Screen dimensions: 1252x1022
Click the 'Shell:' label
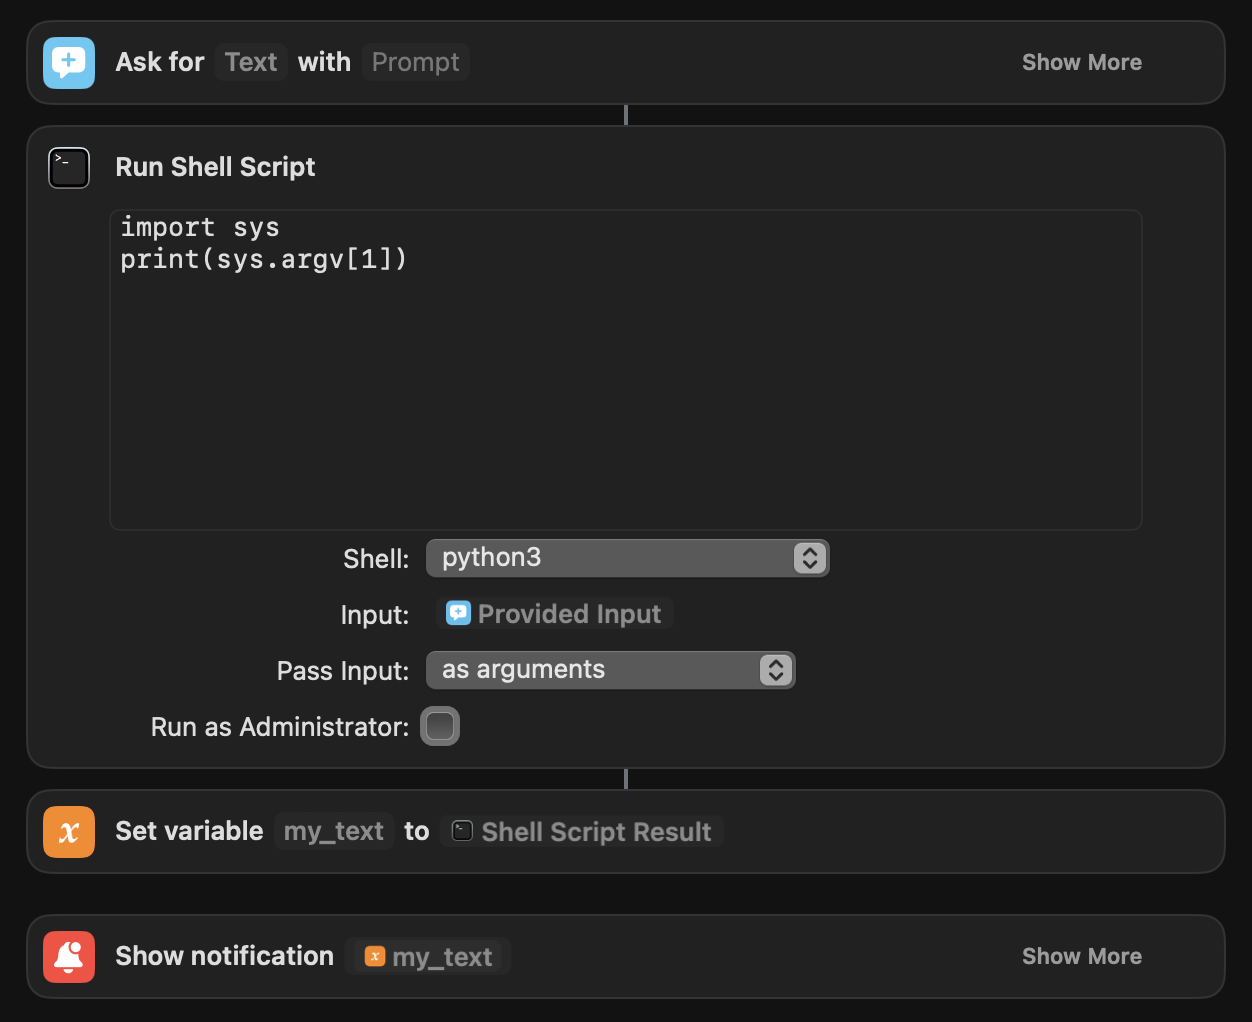click(x=376, y=558)
